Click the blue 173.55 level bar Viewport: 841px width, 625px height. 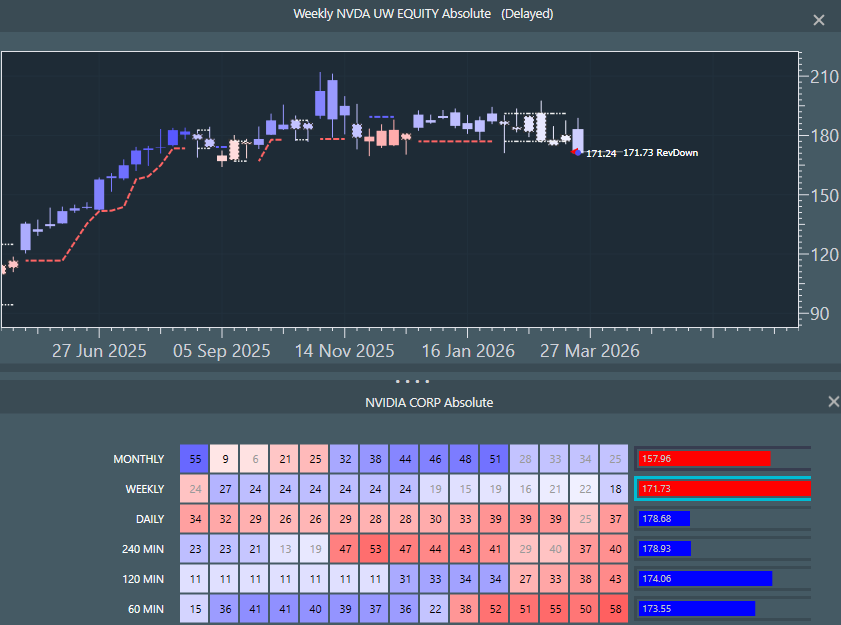(696, 609)
